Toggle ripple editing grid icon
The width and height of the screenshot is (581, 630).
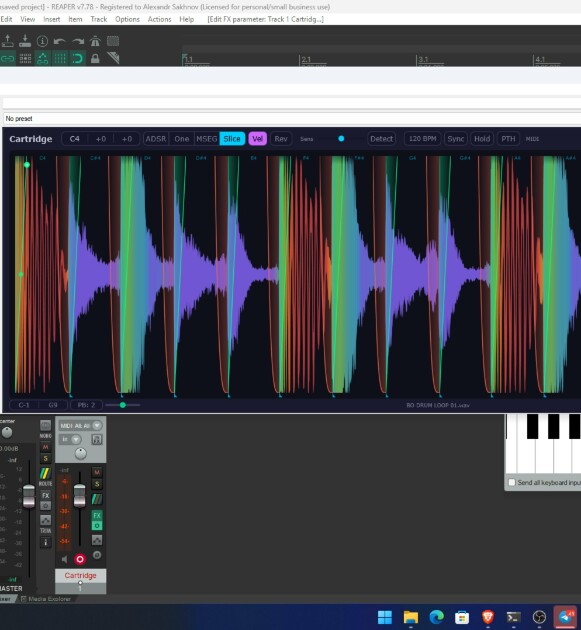click(25, 59)
